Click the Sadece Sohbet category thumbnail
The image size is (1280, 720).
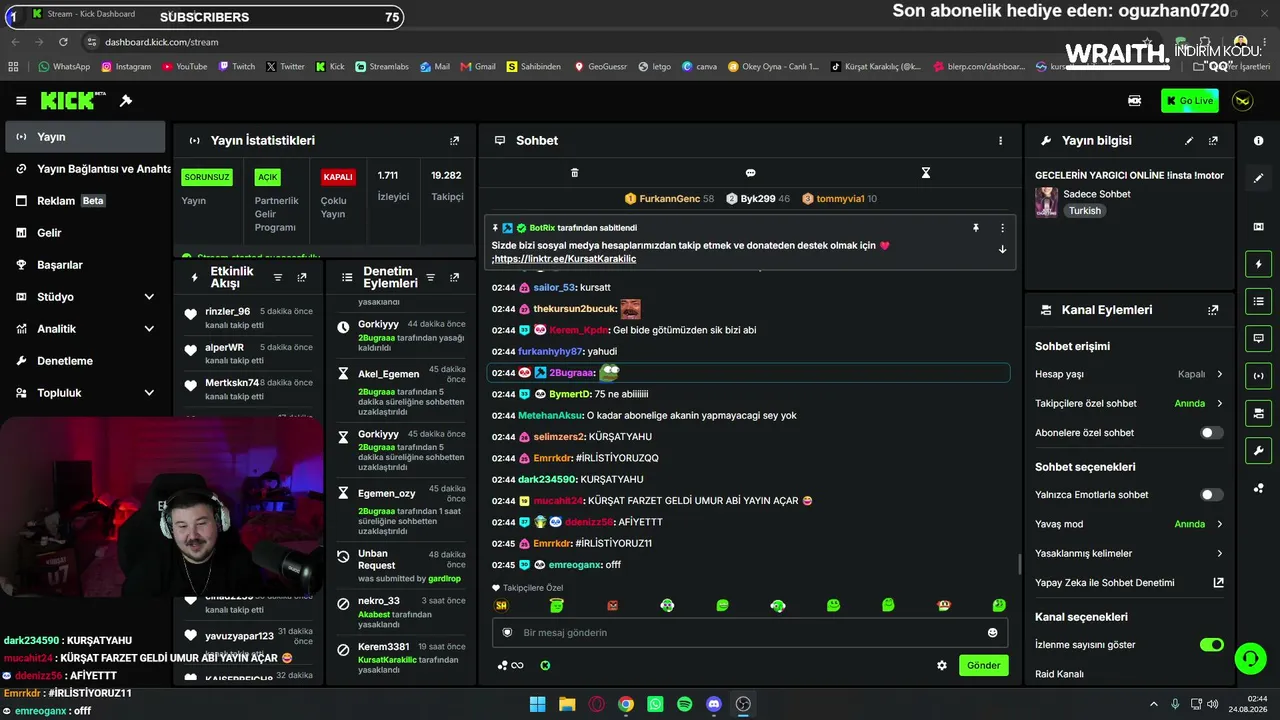click(x=1046, y=202)
